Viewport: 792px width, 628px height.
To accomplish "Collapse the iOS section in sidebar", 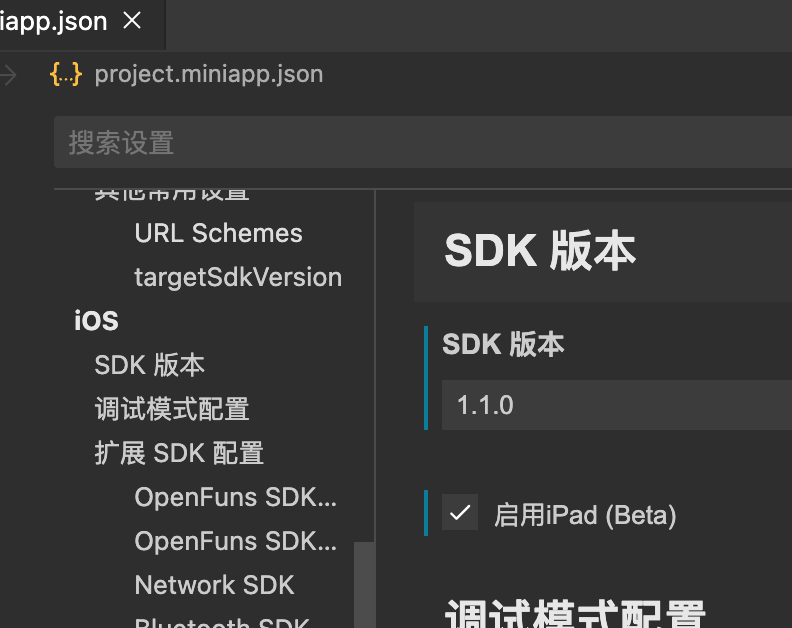I will pos(96,321).
